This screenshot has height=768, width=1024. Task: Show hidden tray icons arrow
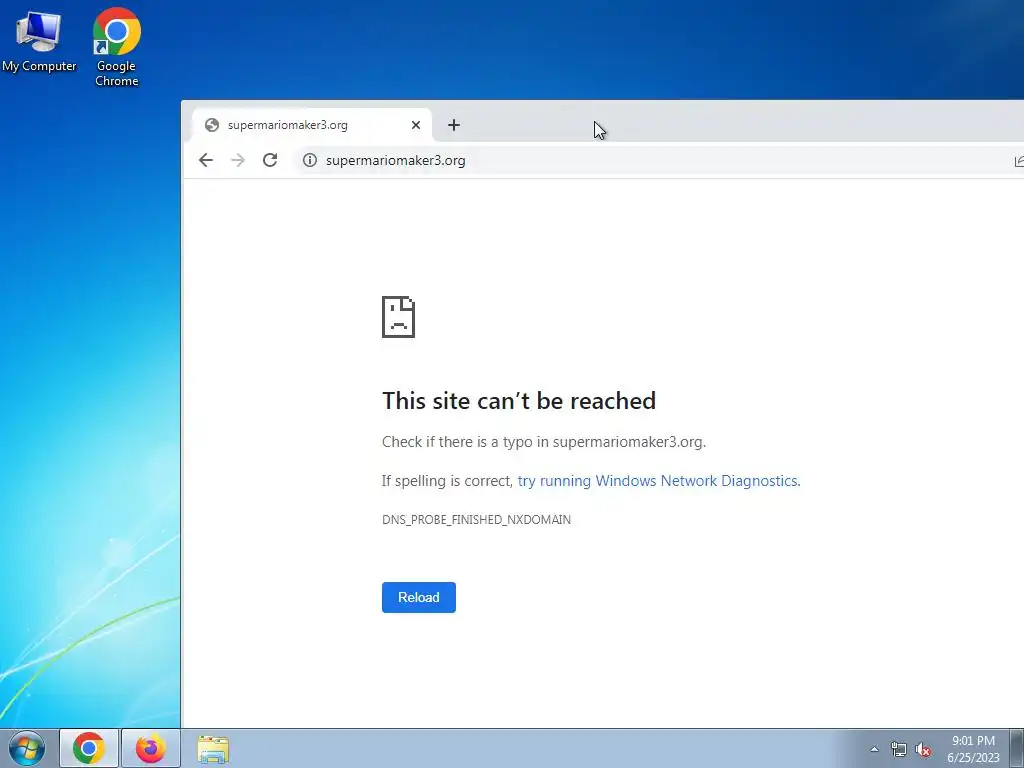point(874,749)
